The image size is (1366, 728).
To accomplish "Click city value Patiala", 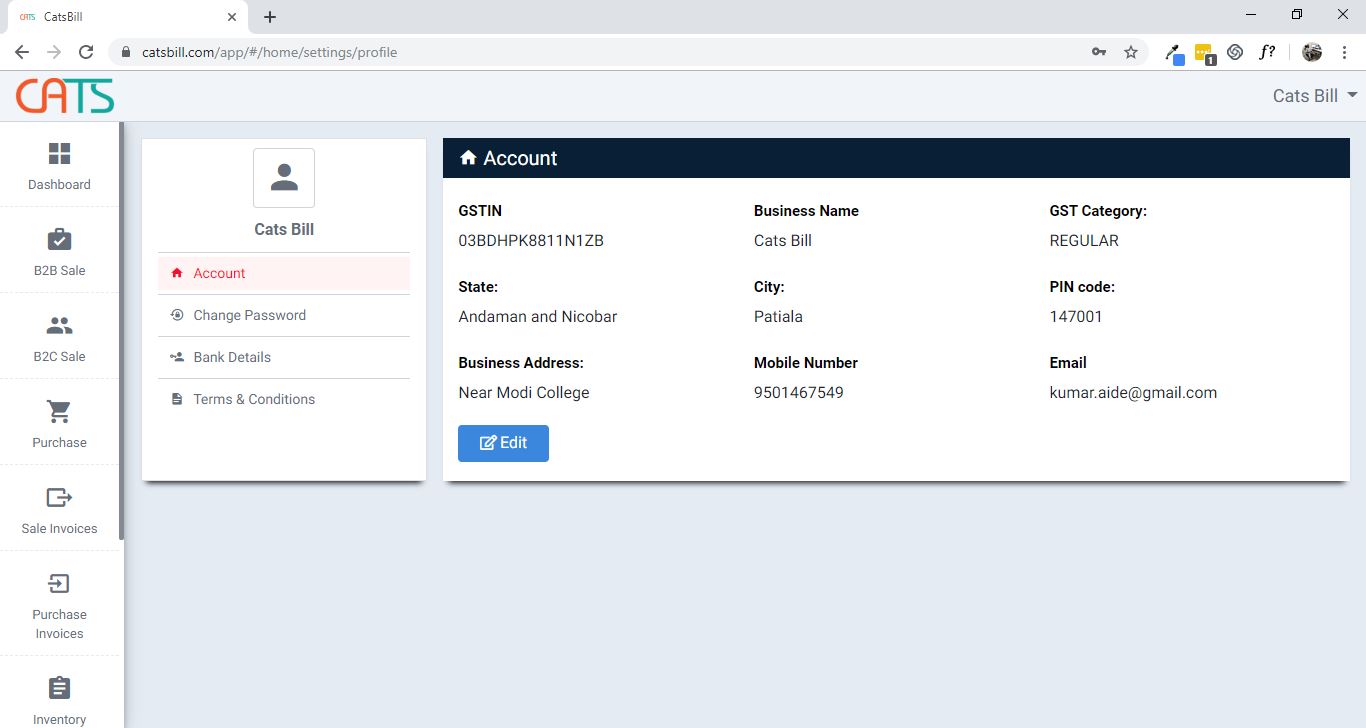I will (778, 317).
